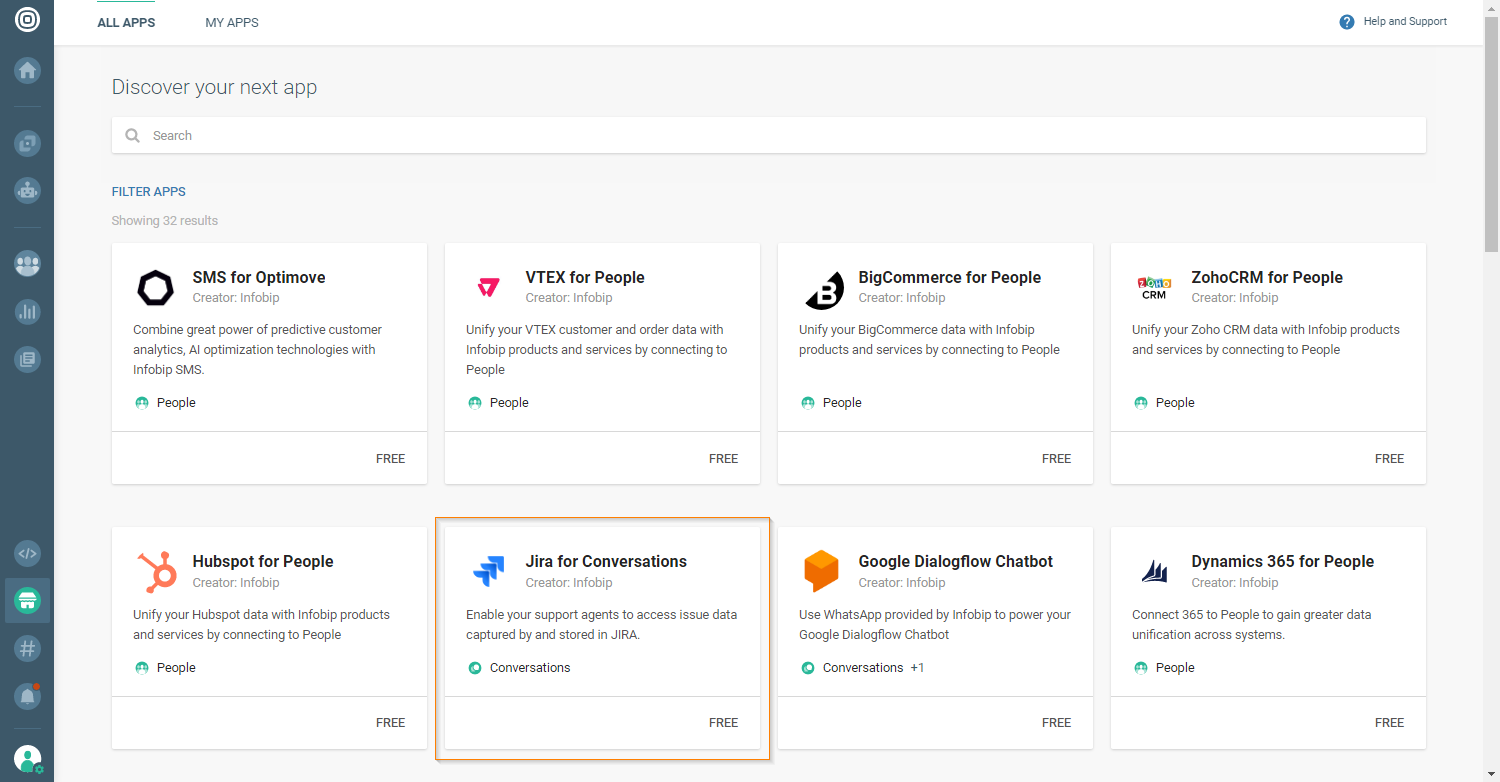Click the app store icon in sidebar

click(27, 601)
